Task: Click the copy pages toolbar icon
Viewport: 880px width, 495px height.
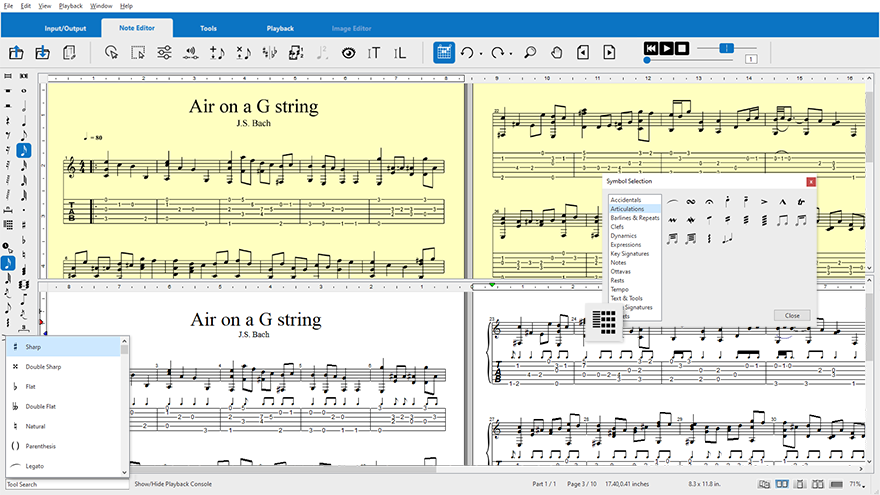Action: pos(70,53)
